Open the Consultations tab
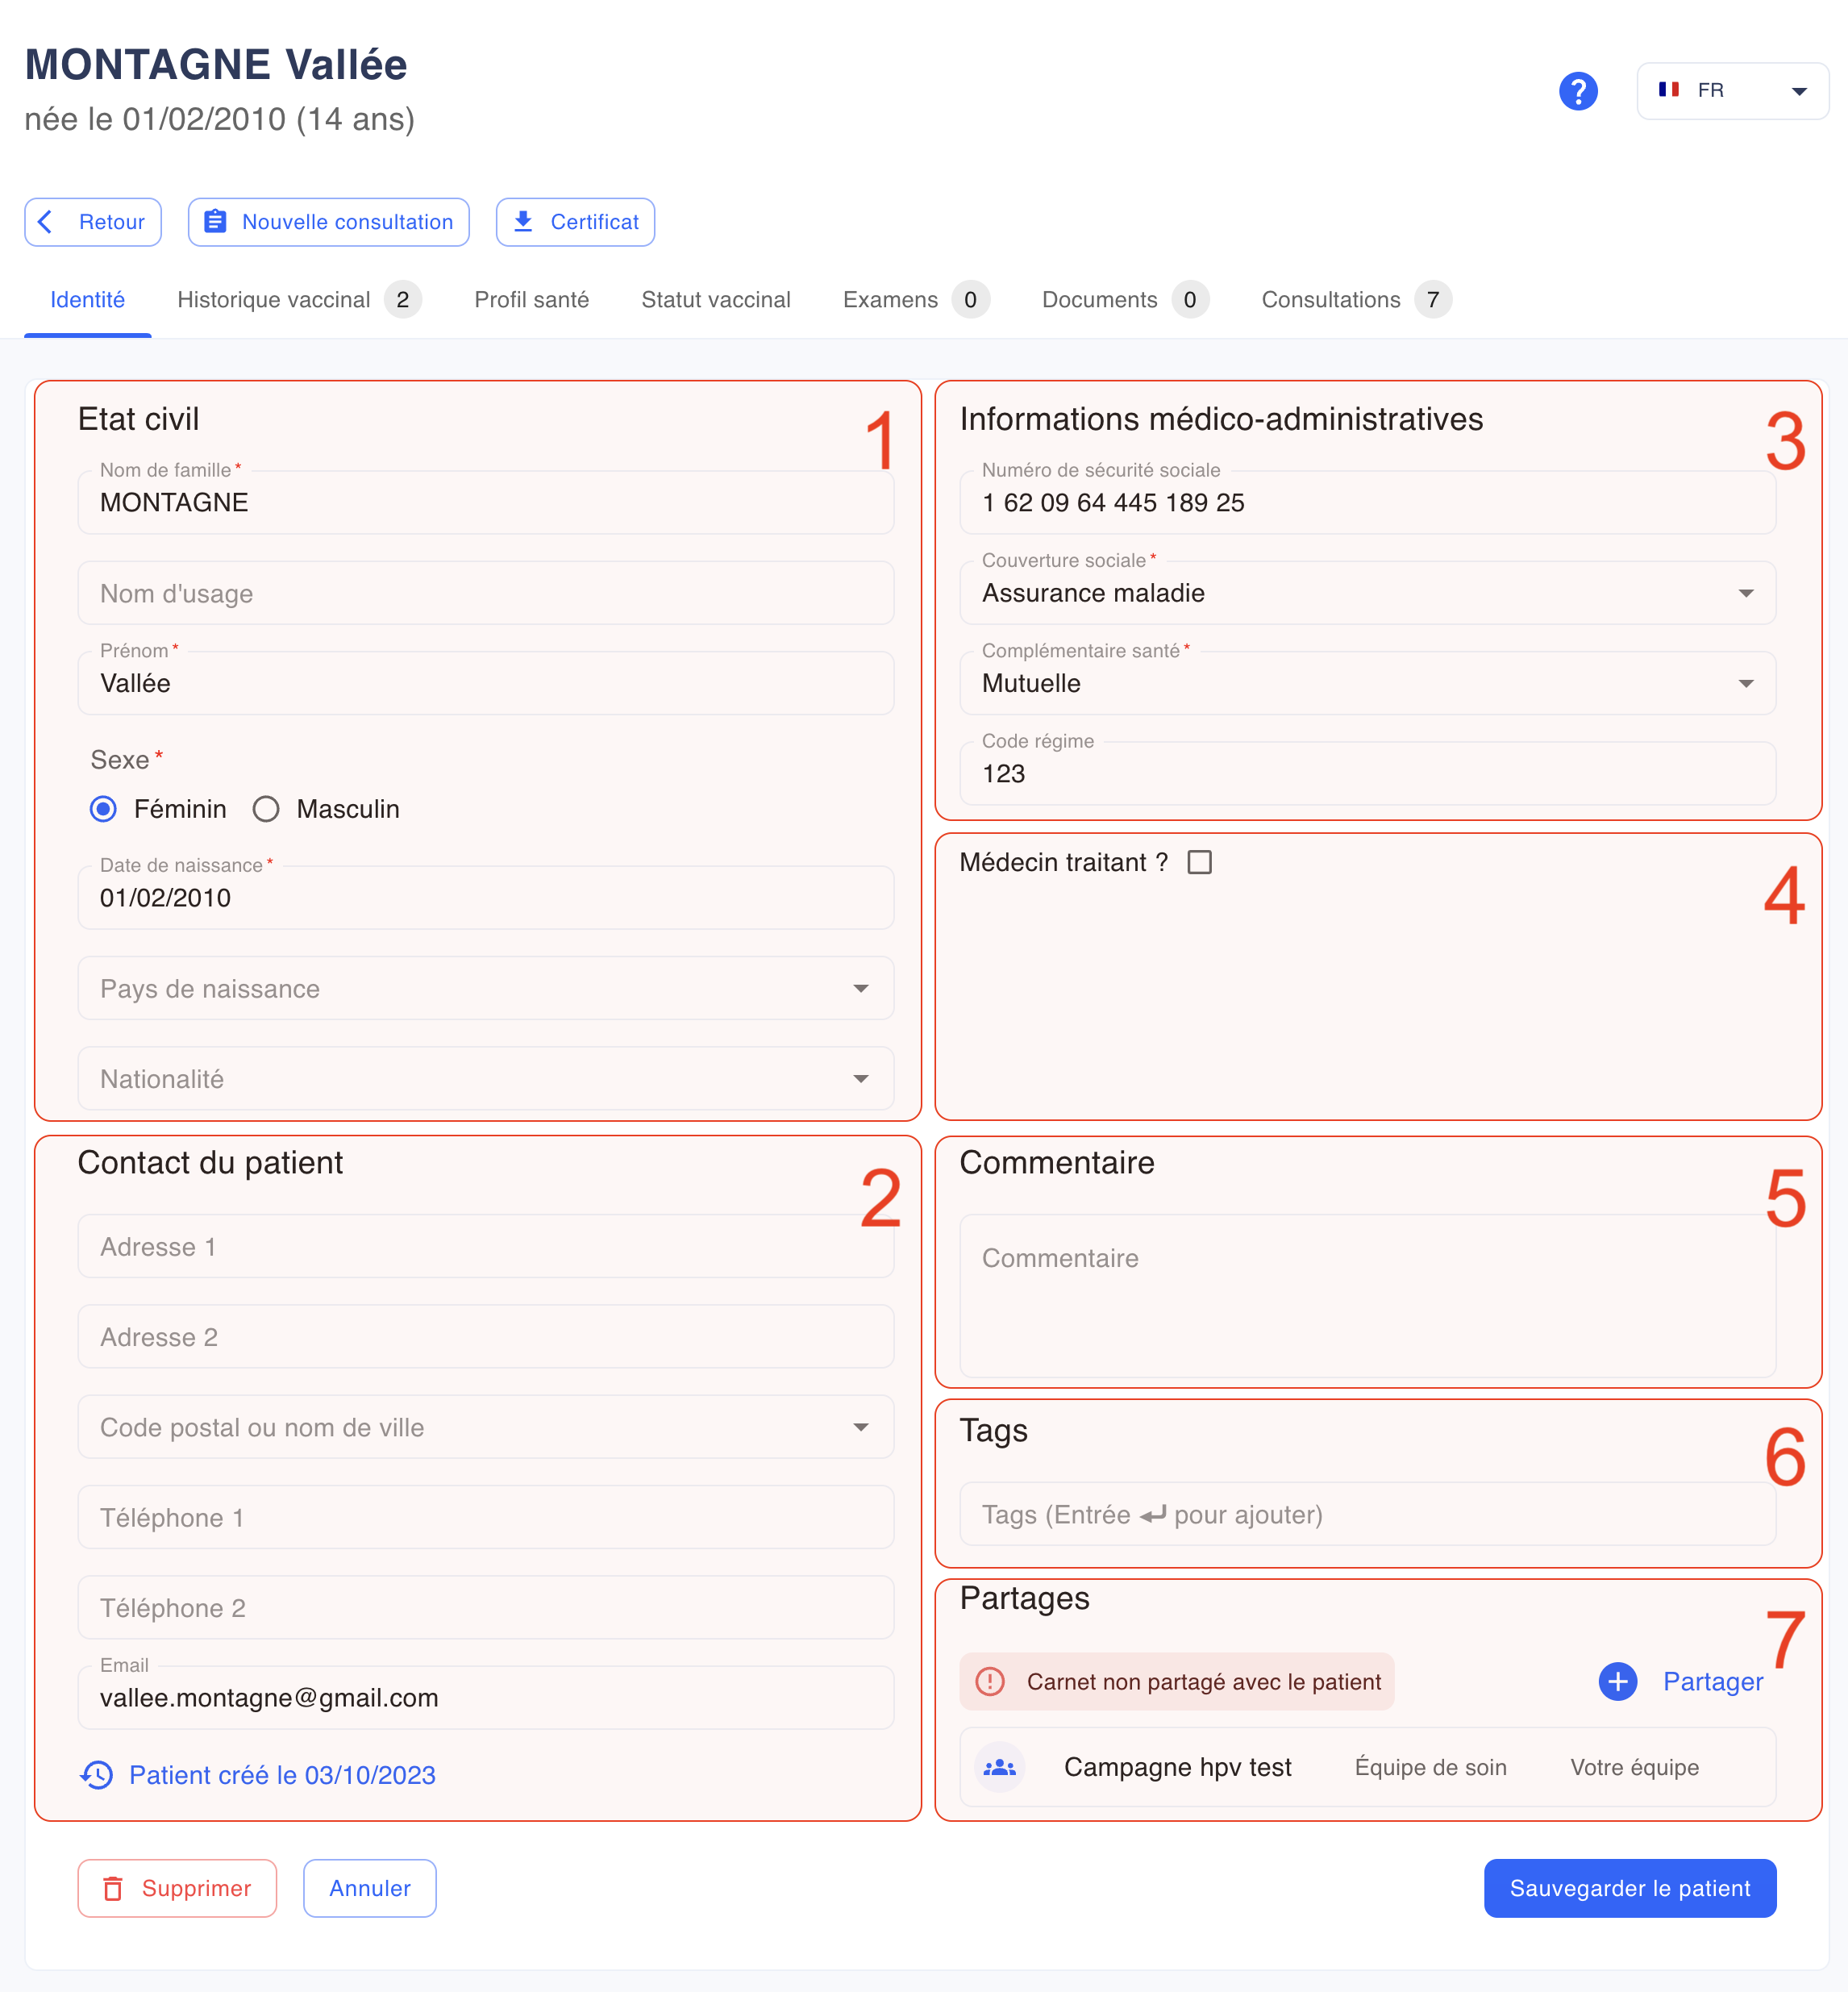 [x=1355, y=300]
